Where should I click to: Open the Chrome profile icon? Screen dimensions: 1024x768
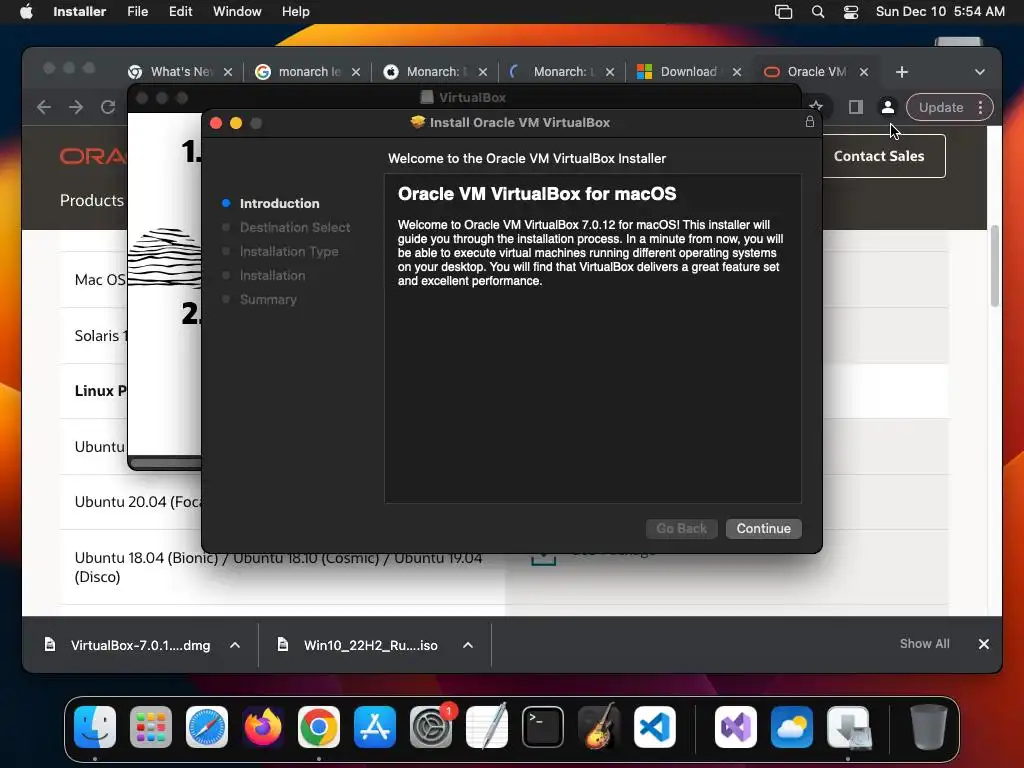coord(888,107)
